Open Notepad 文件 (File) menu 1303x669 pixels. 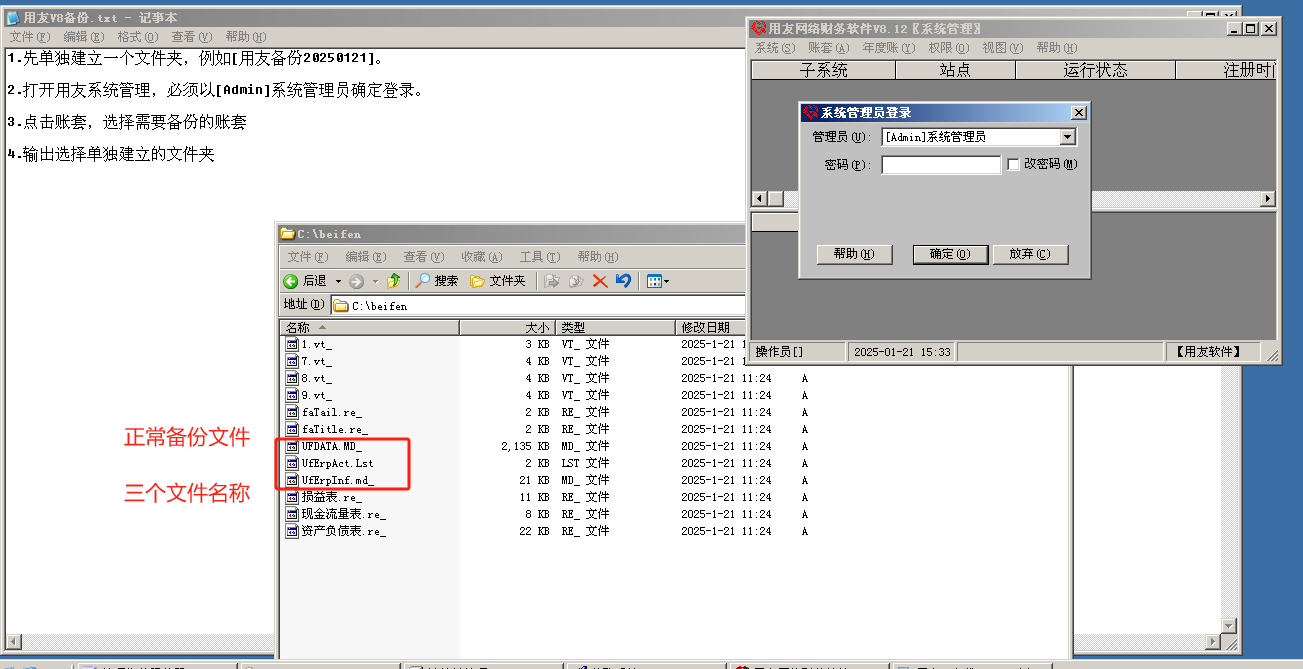coord(28,37)
